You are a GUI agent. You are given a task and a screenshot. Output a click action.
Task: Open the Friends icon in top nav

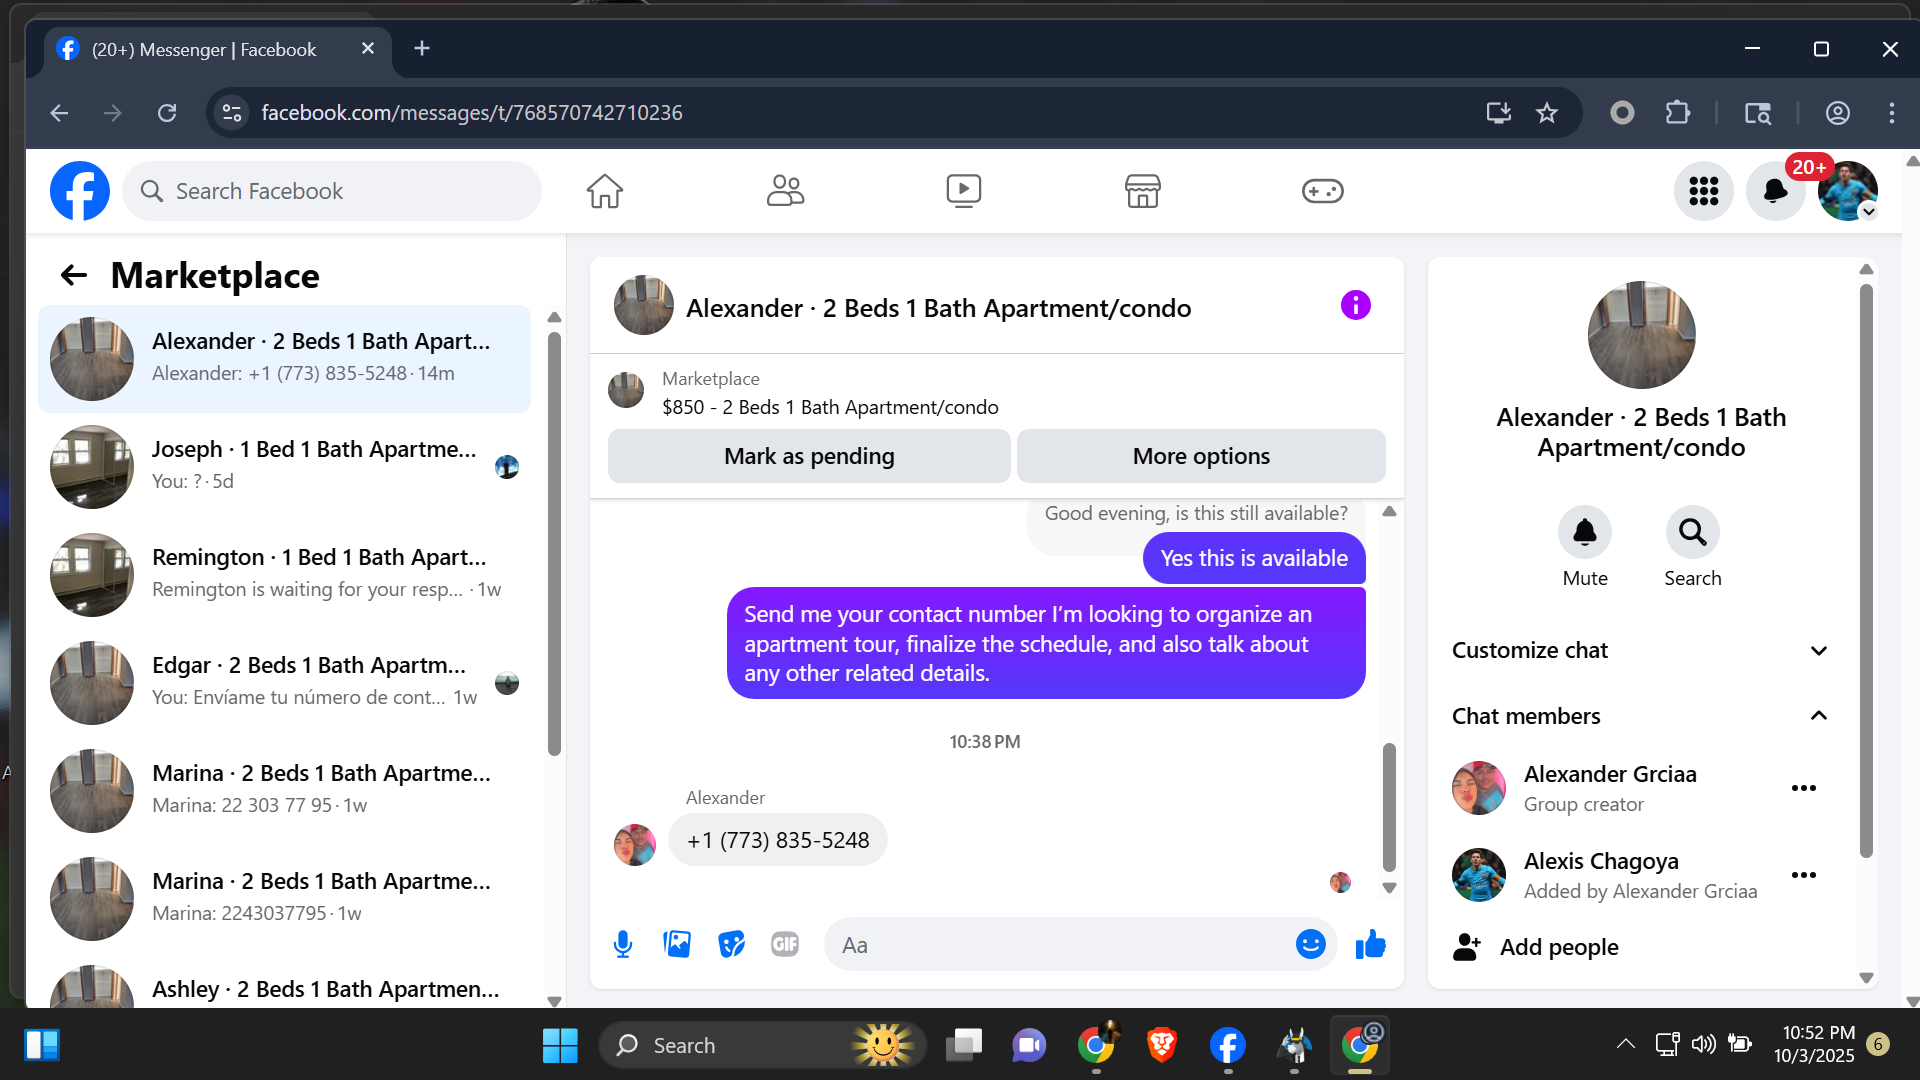[785, 191]
